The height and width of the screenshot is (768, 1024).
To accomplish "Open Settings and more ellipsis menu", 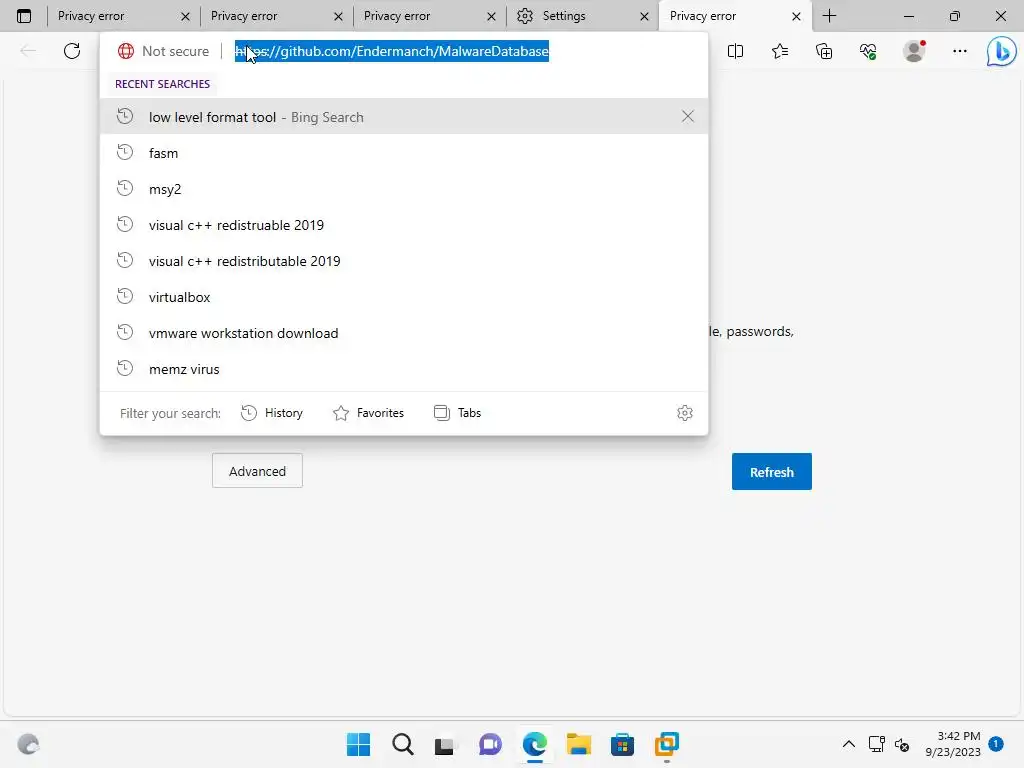I will point(959,51).
